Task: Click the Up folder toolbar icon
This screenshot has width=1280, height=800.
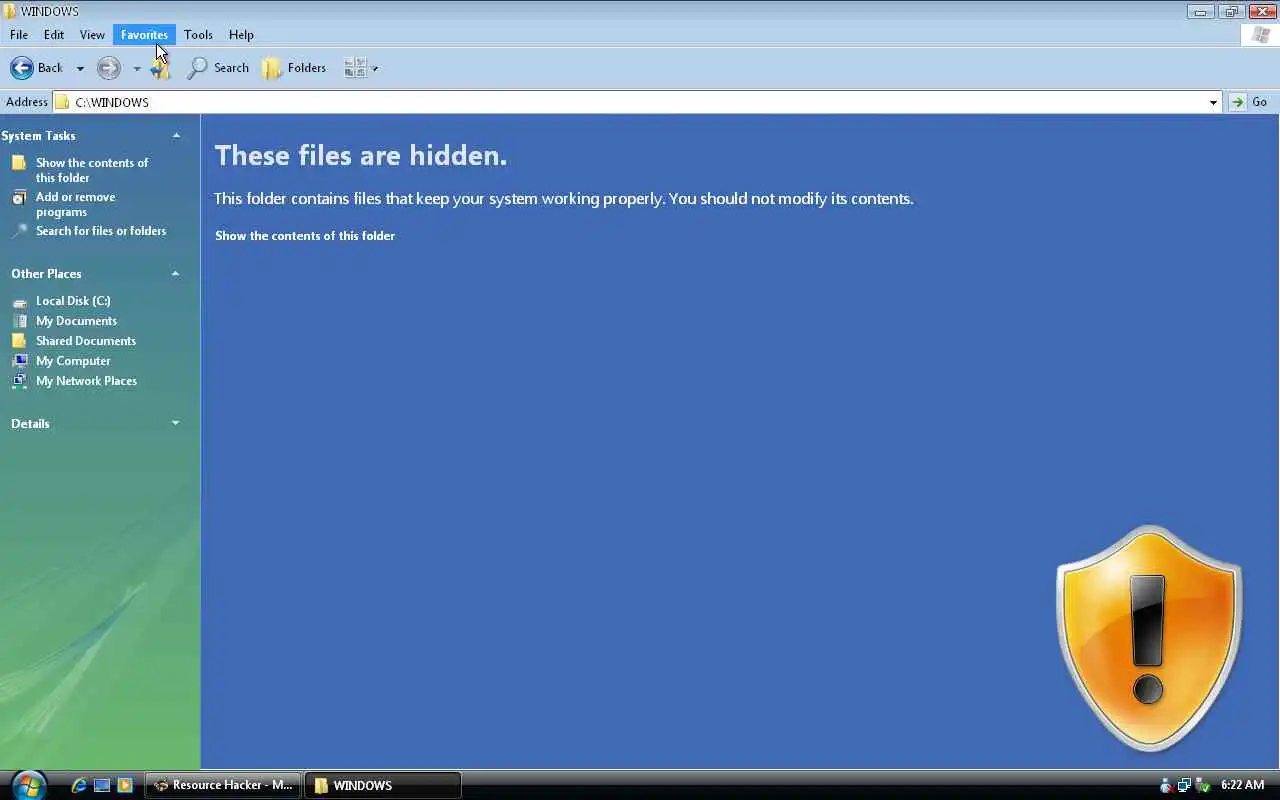Action: [x=161, y=68]
